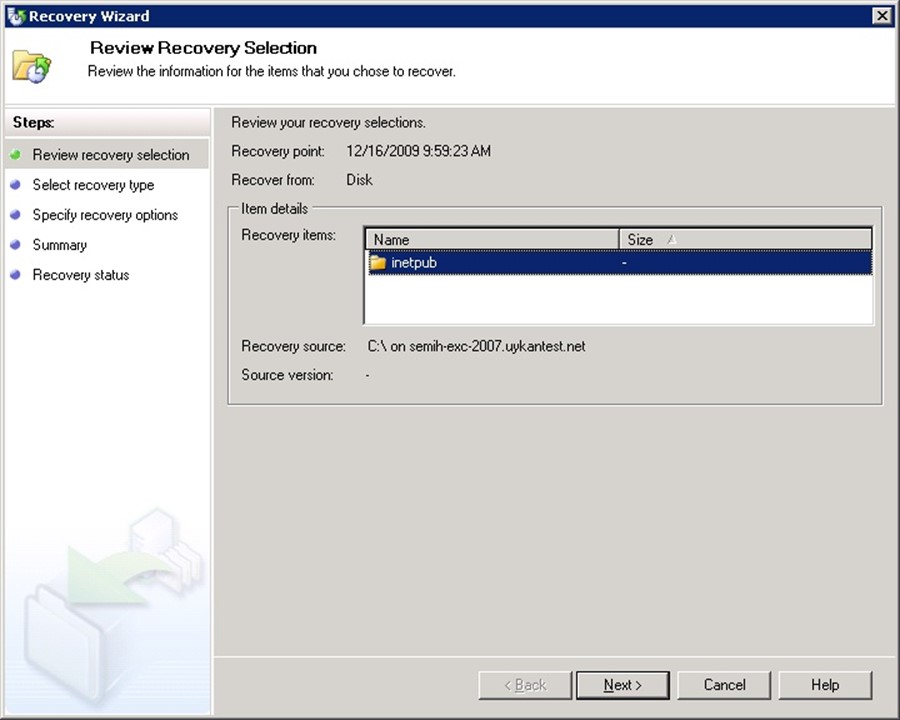
Task: Click the bullet icon next to Summary
Action: pos(15,245)
